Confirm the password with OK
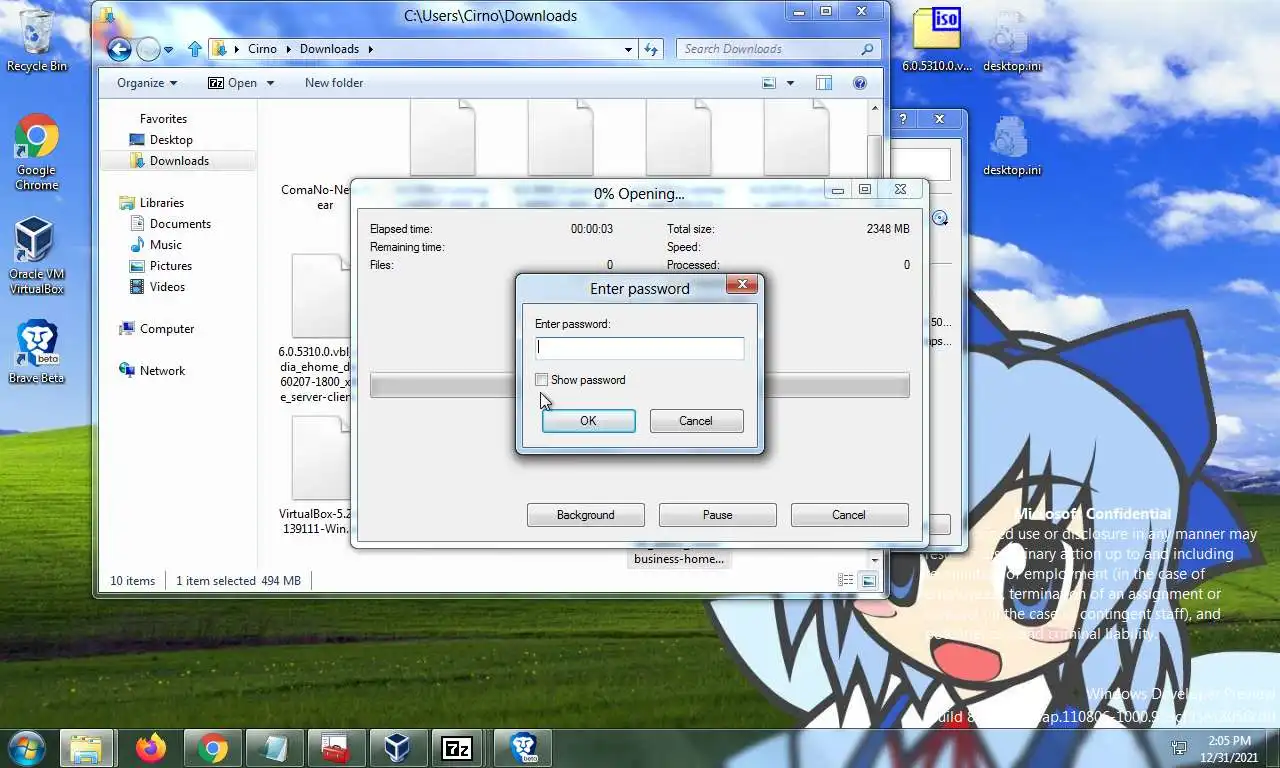 coord(588,421)
